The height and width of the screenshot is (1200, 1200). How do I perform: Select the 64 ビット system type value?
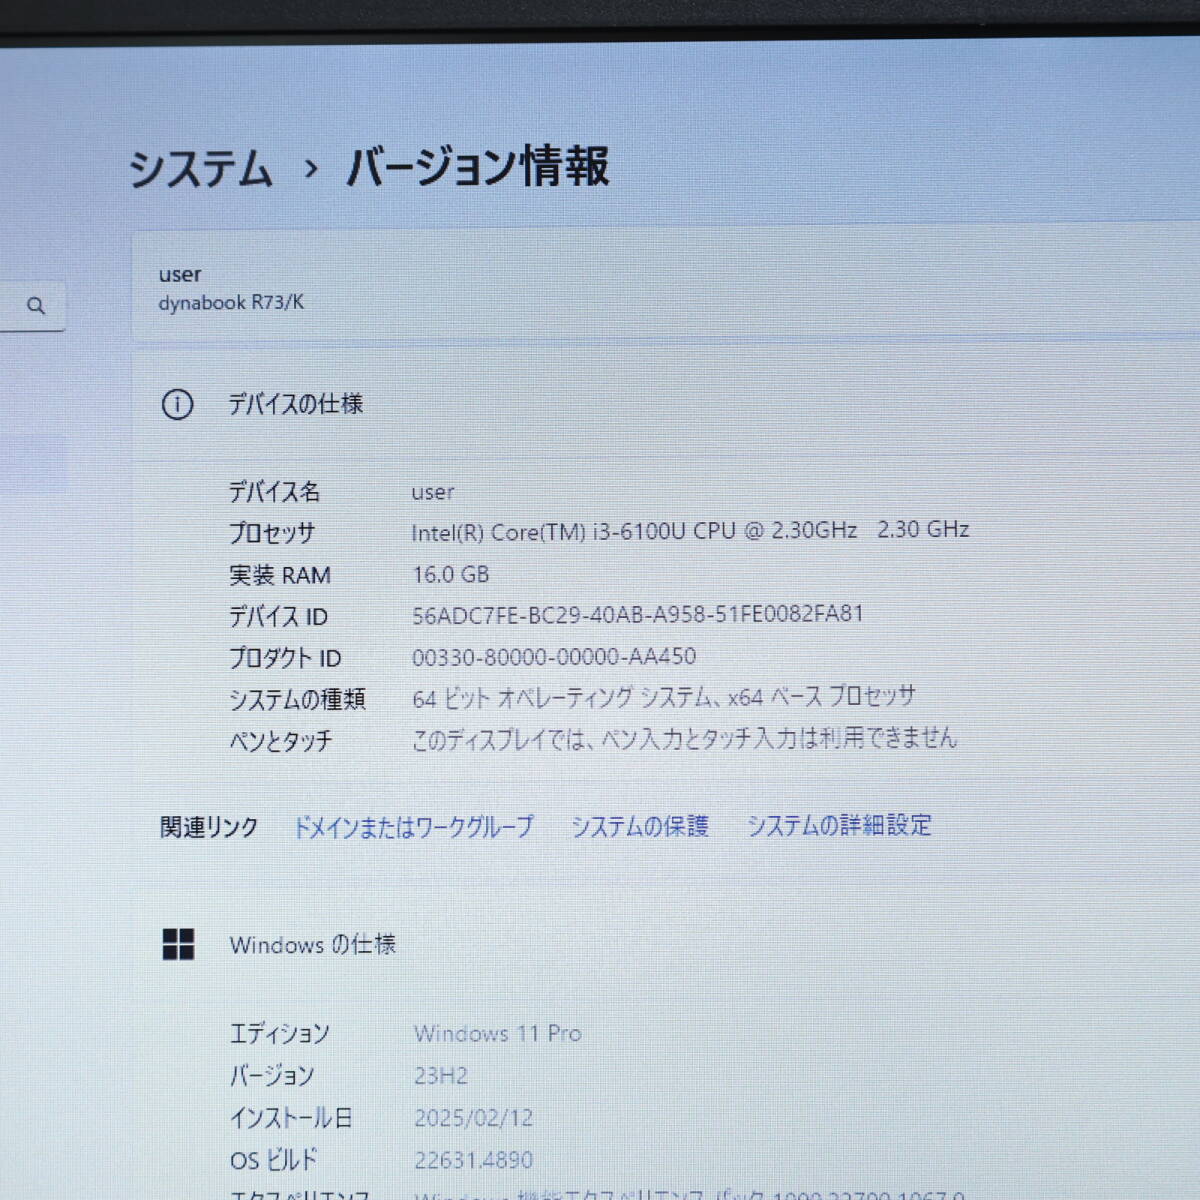[x=664, y=697]
